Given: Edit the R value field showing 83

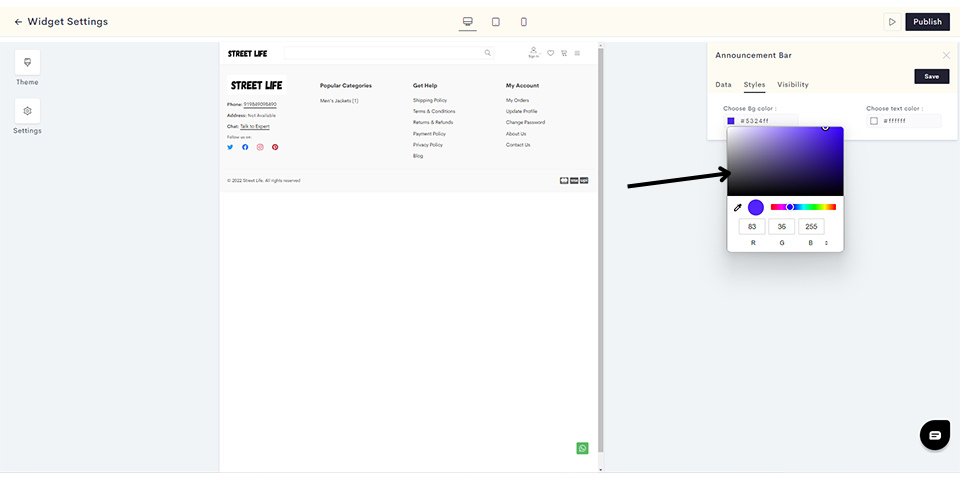Looking at the screenshot, I should point(752,227).
